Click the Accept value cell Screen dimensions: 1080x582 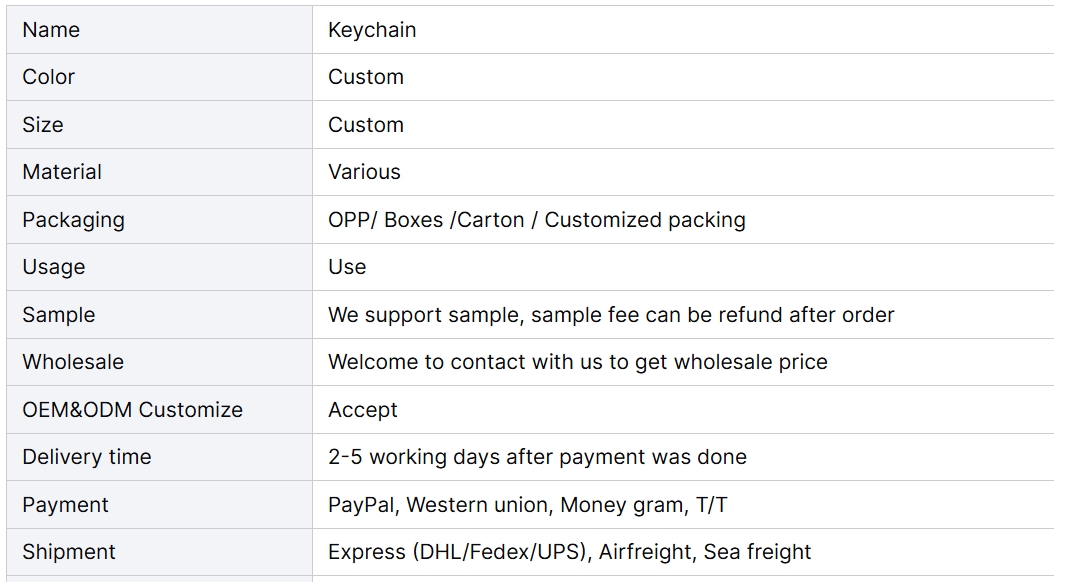[x=683, y=410]
